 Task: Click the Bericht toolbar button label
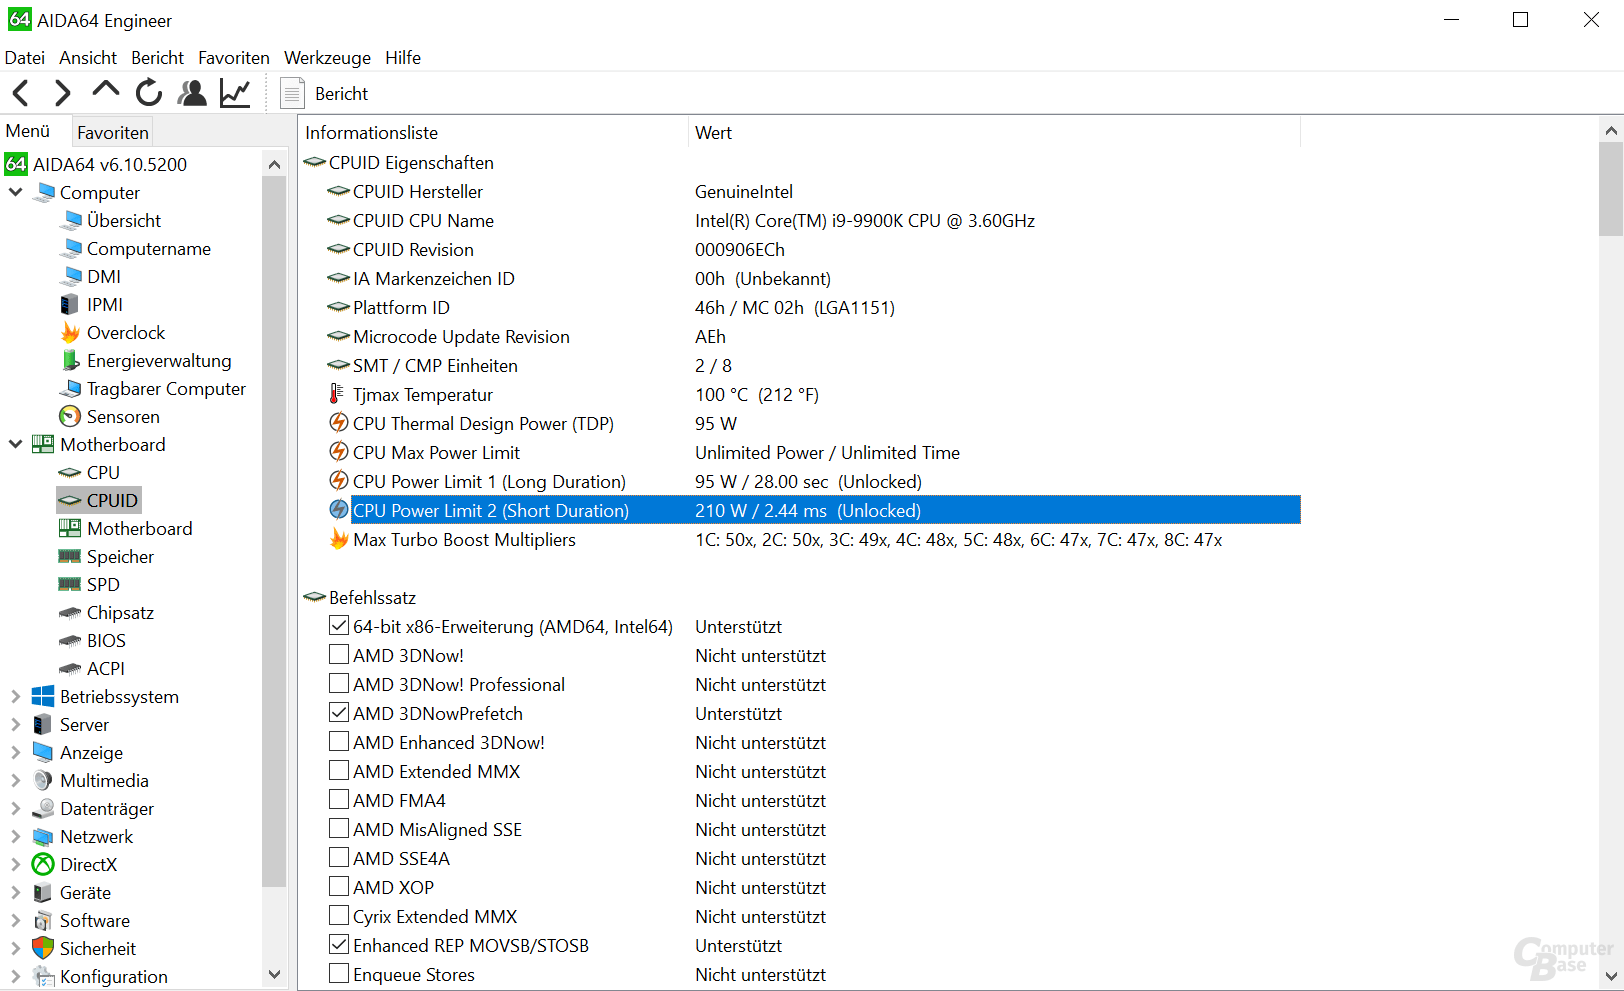click(x=342, y=94)
